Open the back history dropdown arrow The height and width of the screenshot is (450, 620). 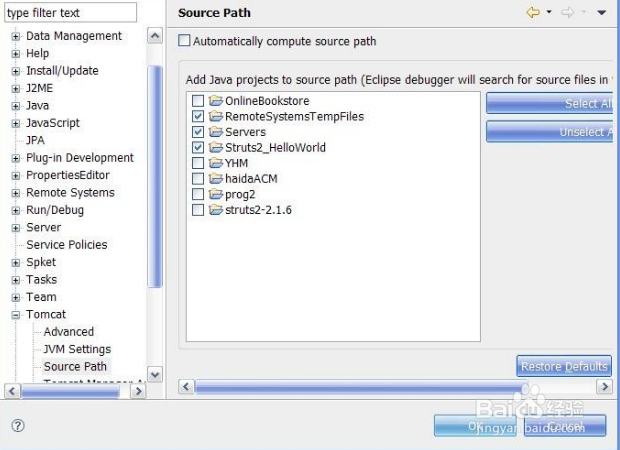tap(549, 12)
